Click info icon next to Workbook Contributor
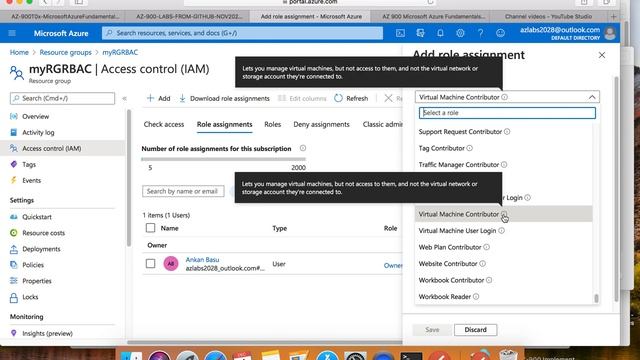This screenshot has height=360, width=640. [x=489, y=280]
